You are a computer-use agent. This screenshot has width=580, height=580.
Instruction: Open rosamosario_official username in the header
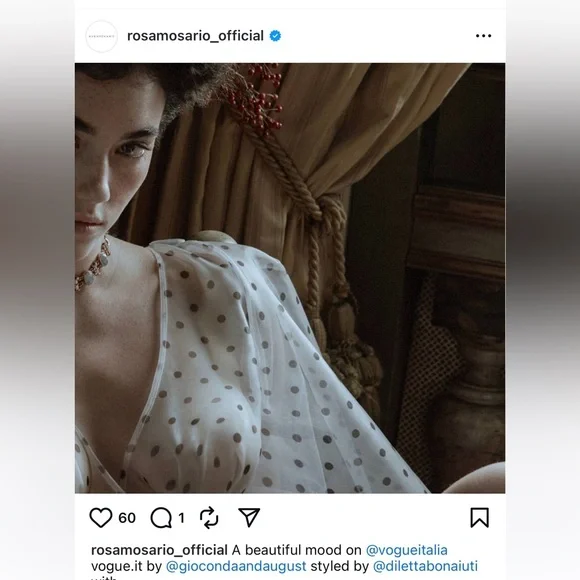pos(195,36)
